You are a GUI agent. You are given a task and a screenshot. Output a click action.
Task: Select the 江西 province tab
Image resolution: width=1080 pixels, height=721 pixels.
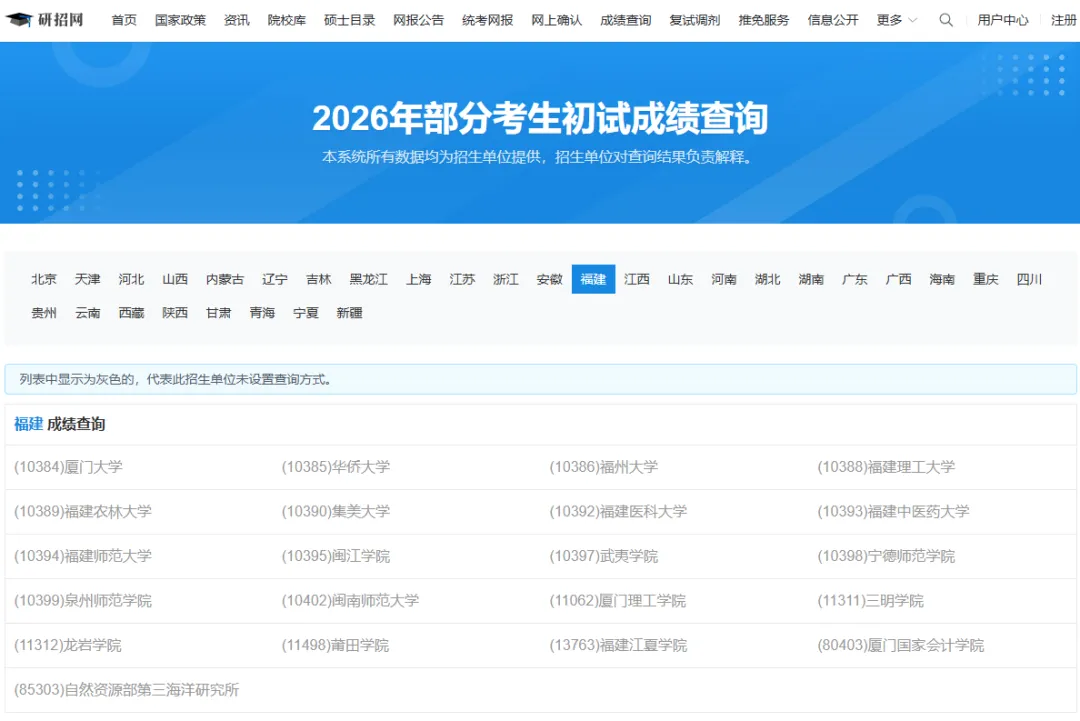[x=636, y=279]
